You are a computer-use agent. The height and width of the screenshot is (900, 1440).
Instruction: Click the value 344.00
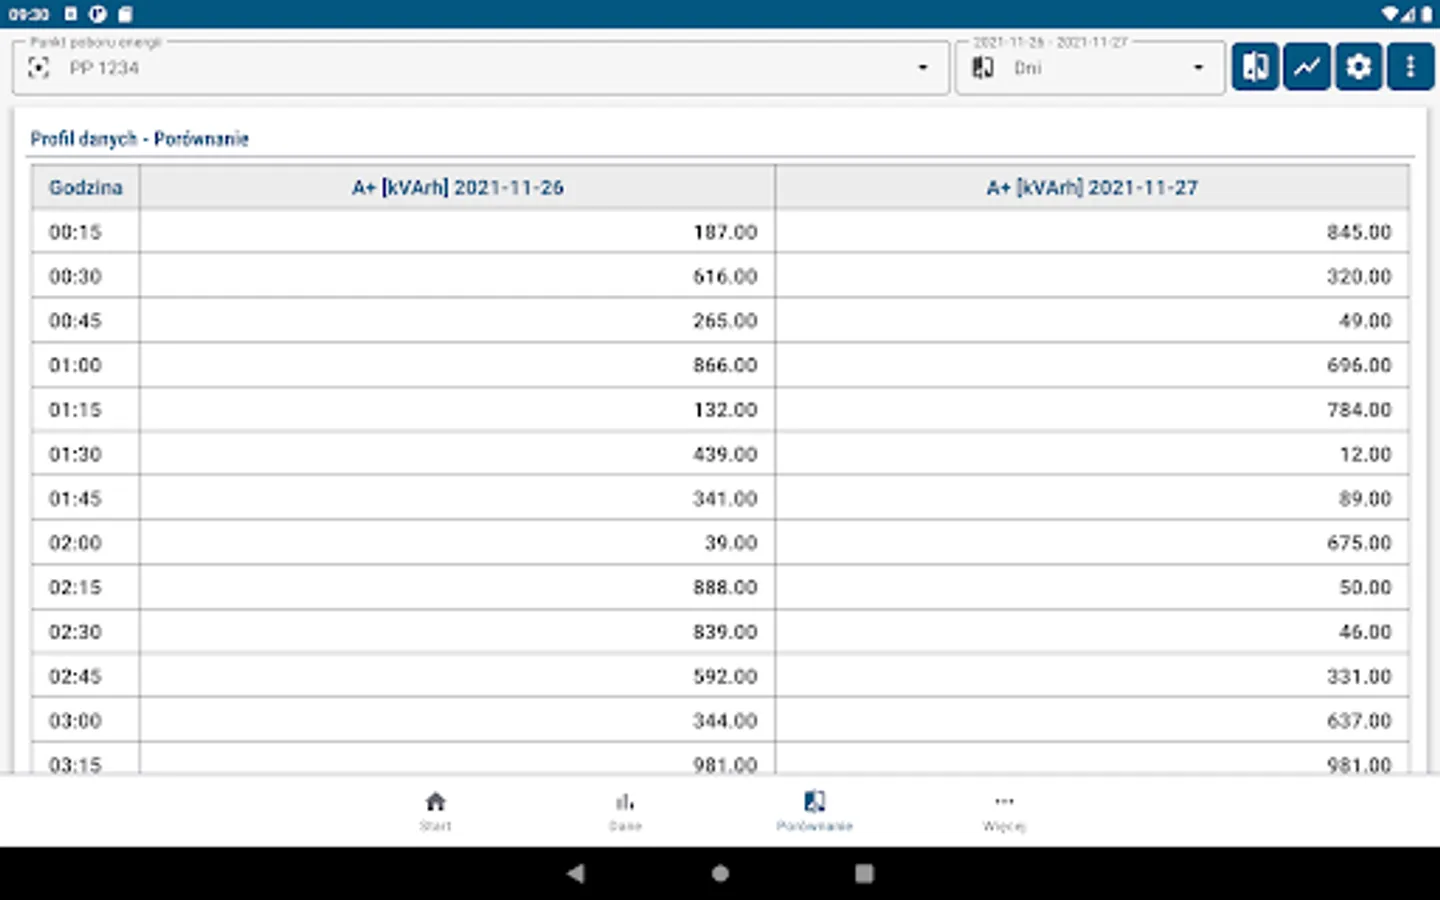tap(725, 721)
